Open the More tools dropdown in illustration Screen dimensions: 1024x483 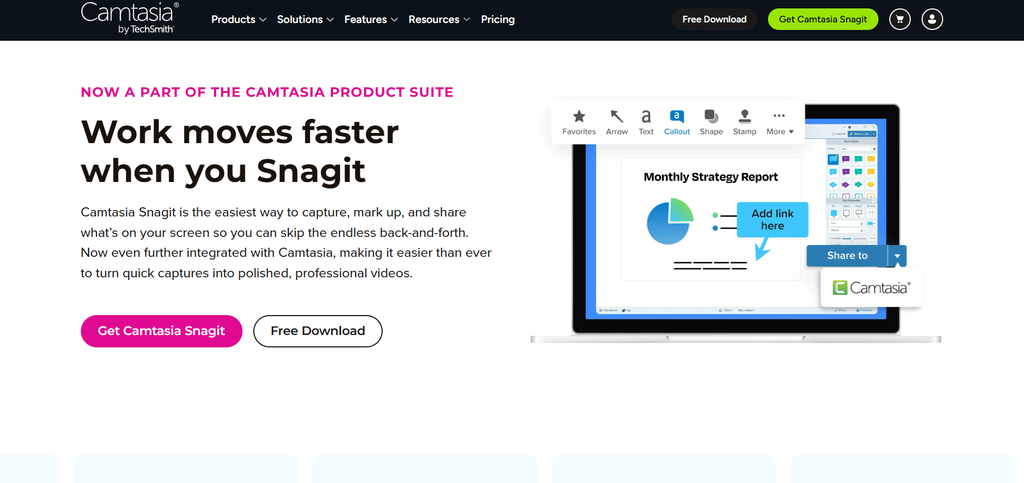pyautogui.click(x=780, y=122)
